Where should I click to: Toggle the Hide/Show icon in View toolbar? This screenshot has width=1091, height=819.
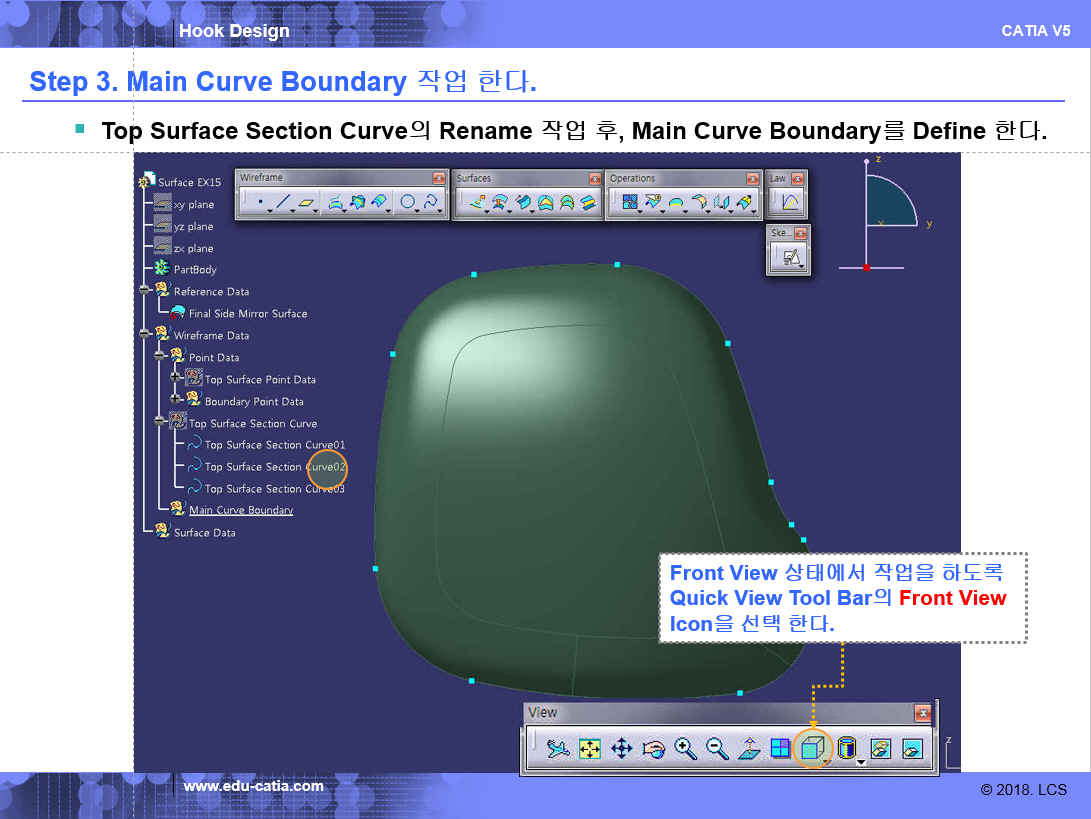coord(880,748)
